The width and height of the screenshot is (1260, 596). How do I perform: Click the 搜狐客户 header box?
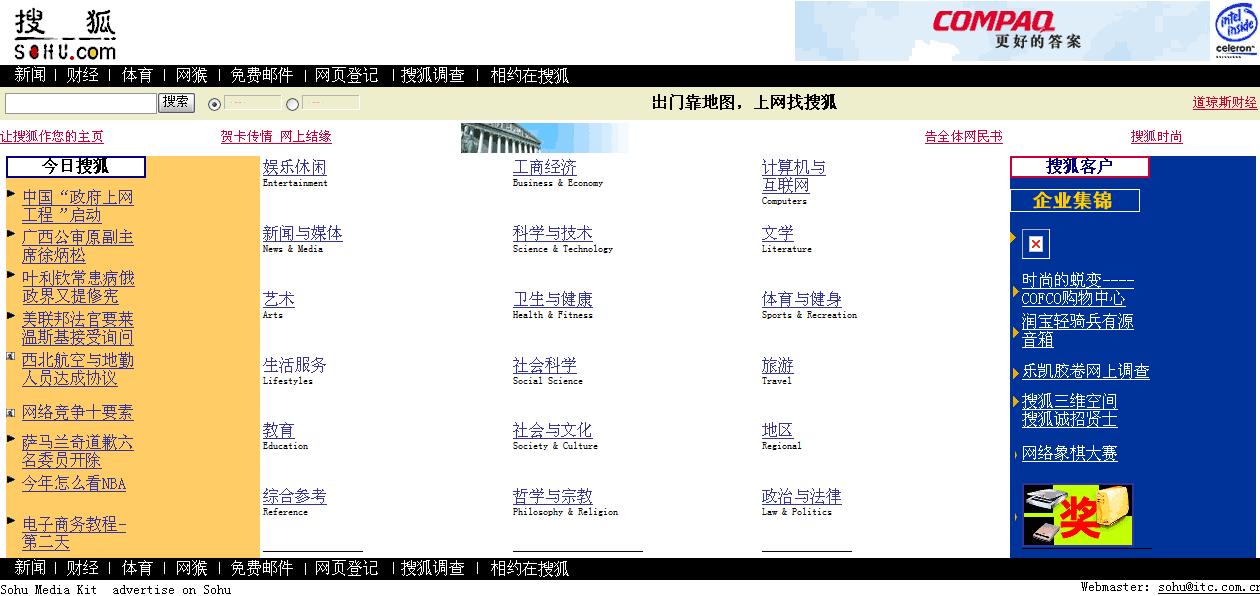pyautogui.click(x=1079, y=167)
